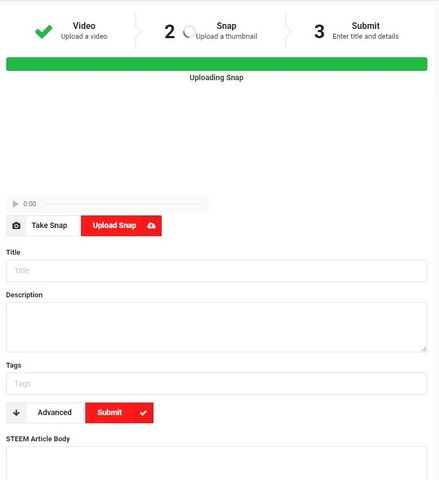
Task: Click the green checkmark on Video step
Action: click(44, 32)
